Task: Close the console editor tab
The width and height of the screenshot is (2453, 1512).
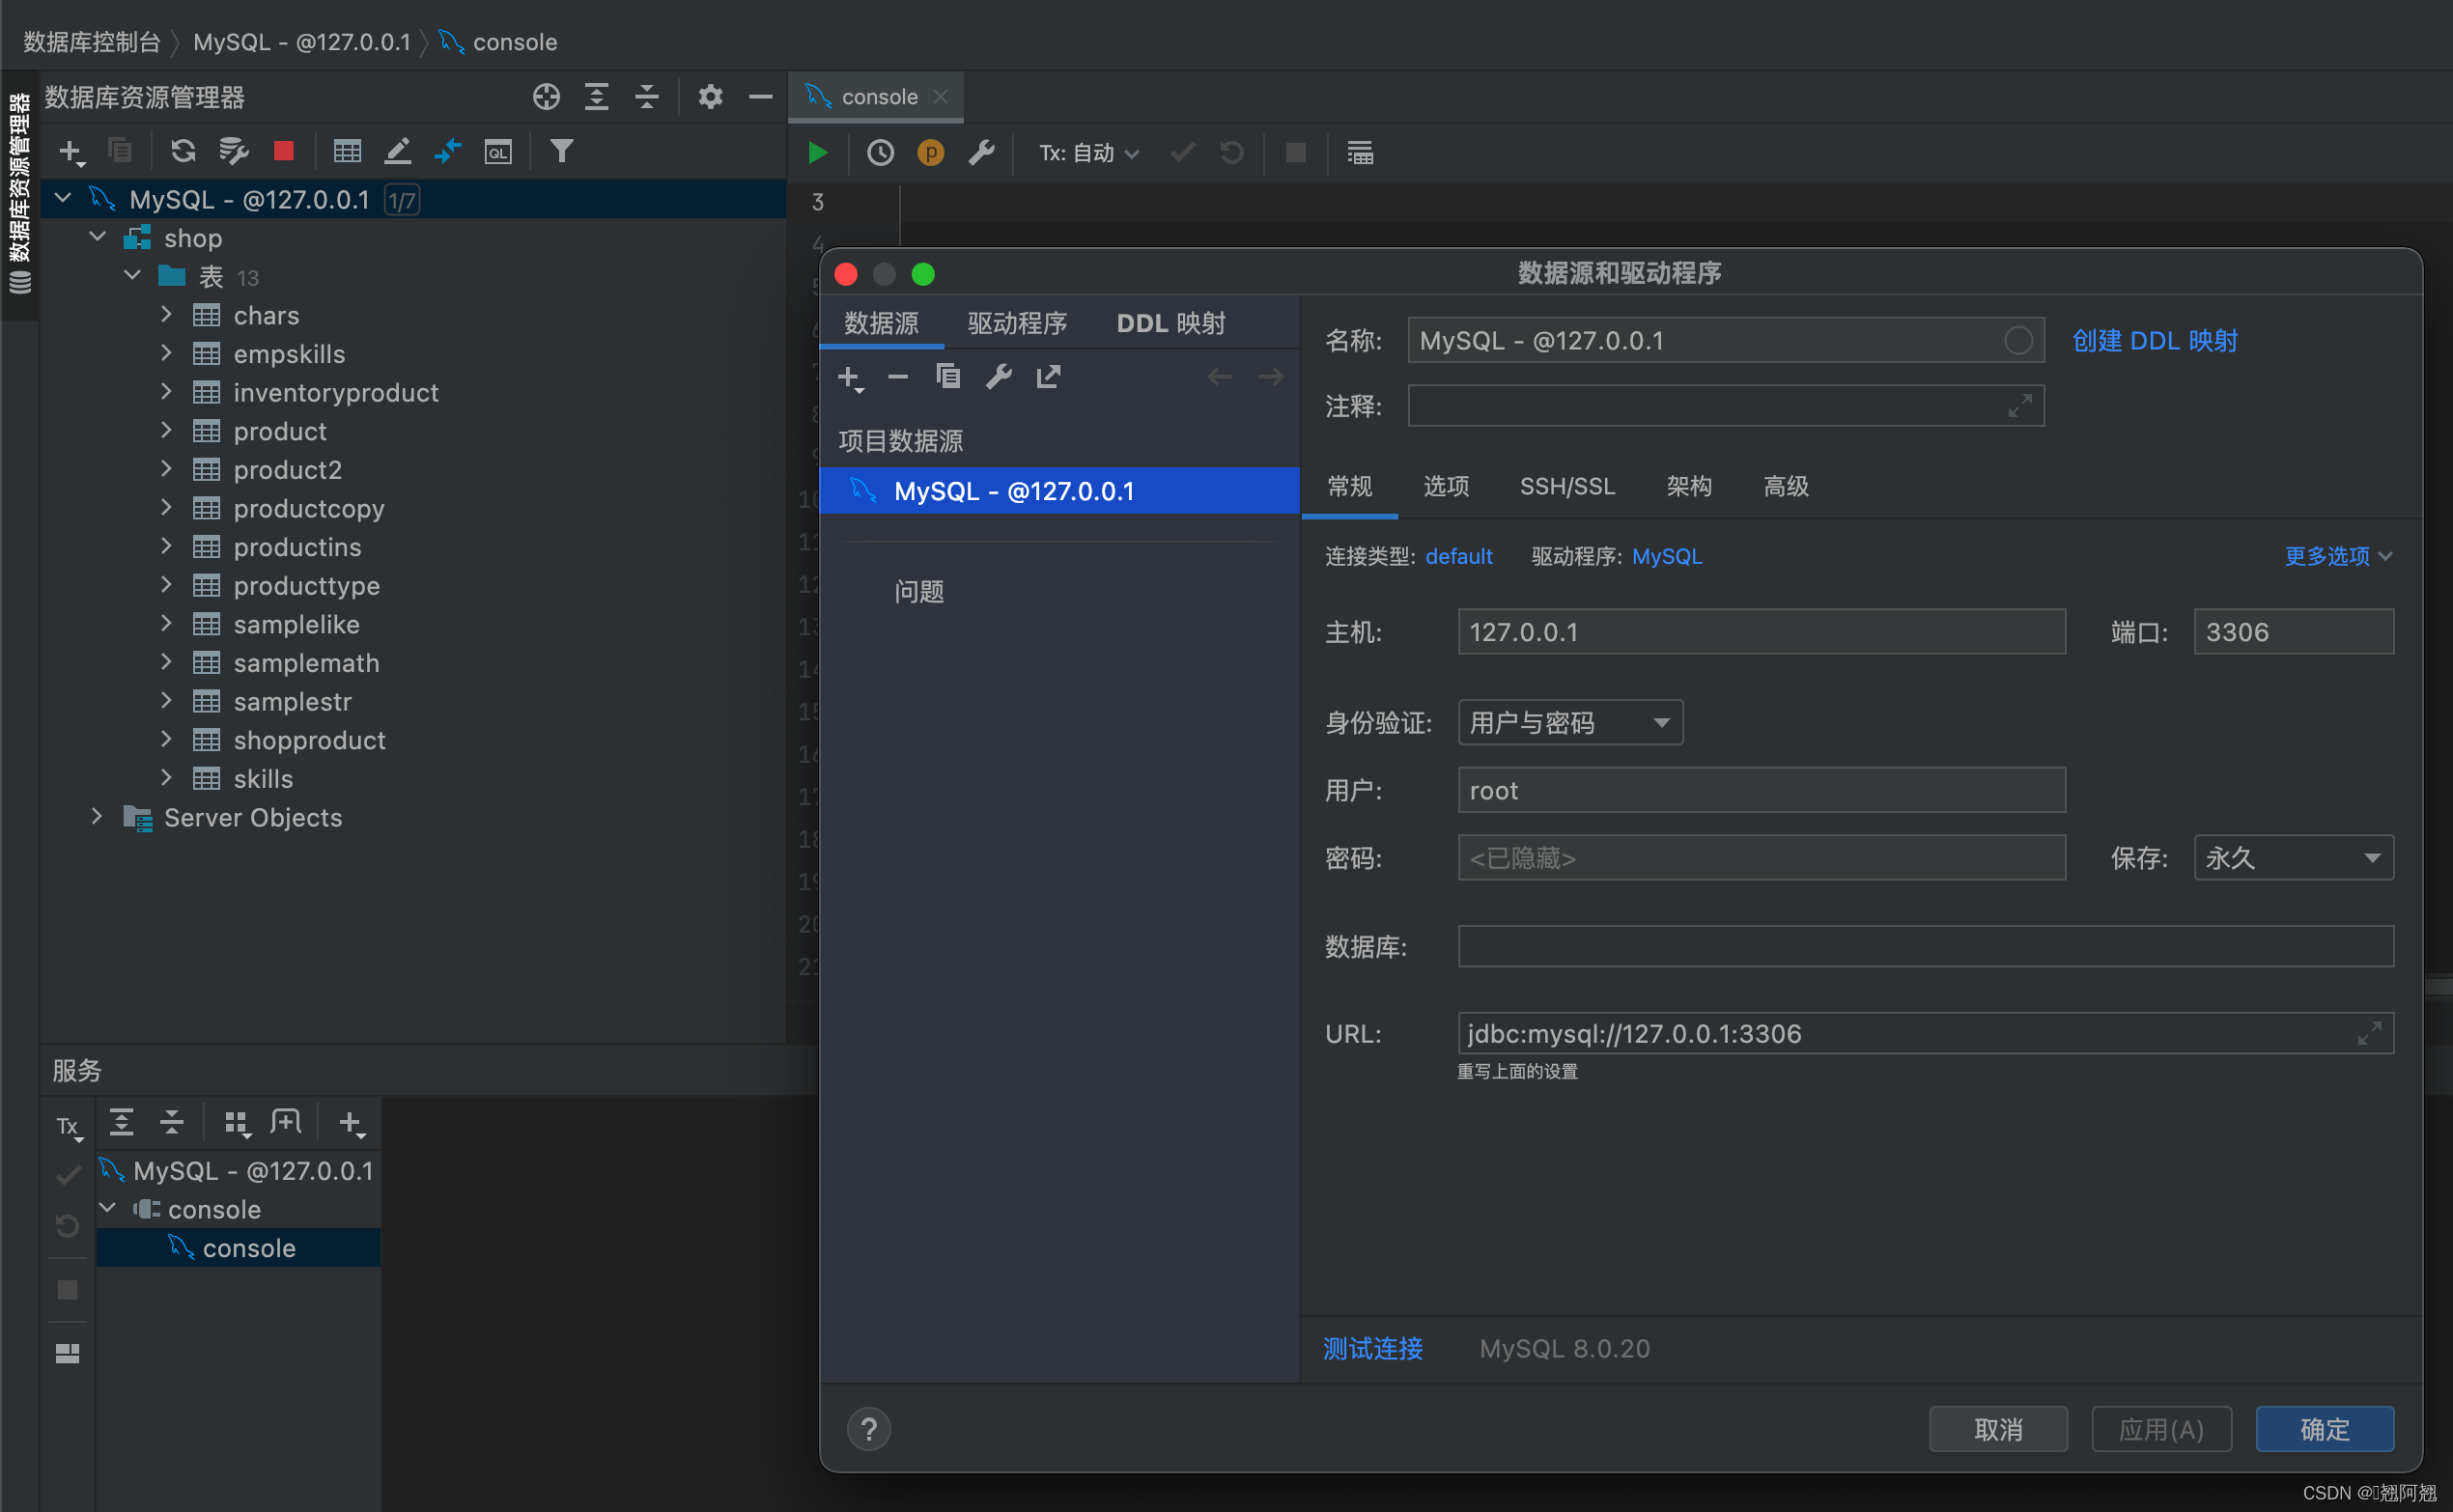Action: click(x=940, y=97)
